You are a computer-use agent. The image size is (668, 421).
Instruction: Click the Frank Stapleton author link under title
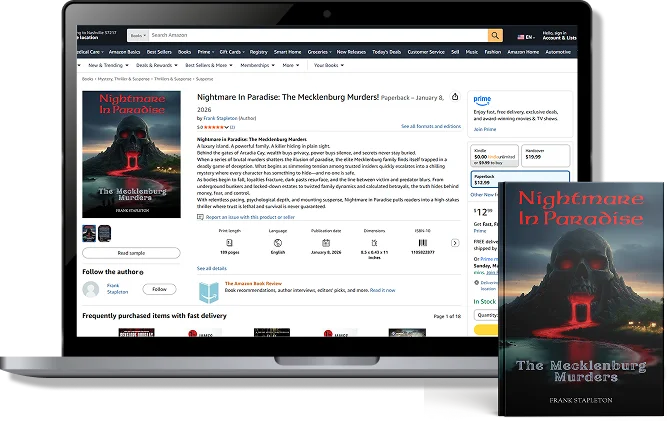click(x=220, y=118)
